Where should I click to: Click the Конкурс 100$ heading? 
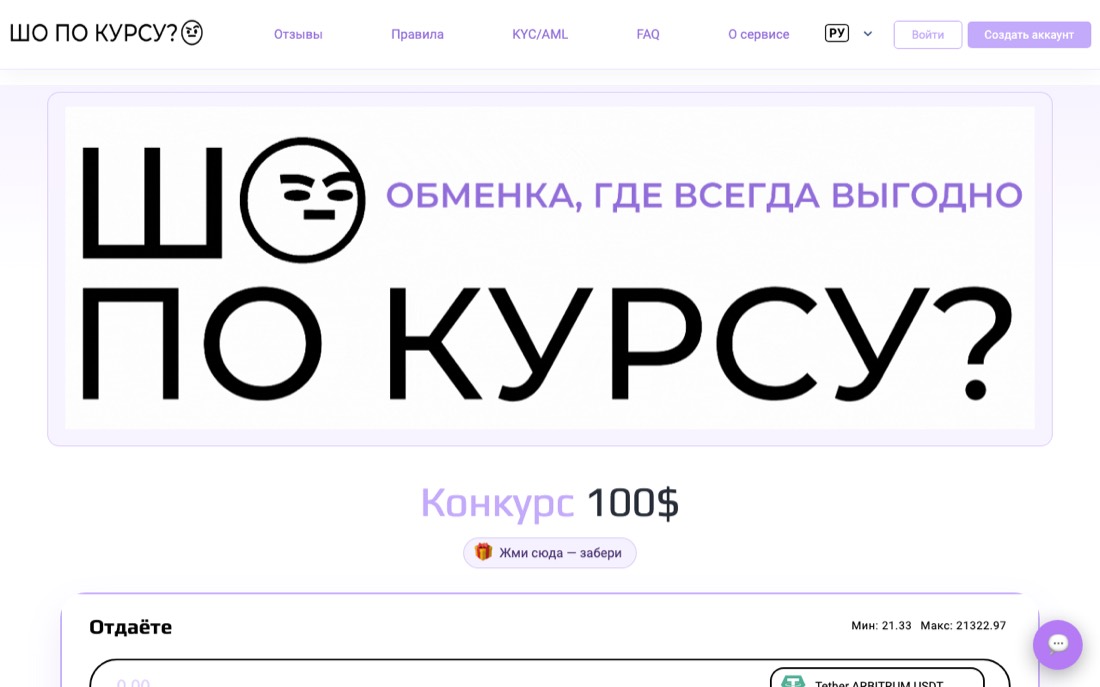tap(550, 502)
